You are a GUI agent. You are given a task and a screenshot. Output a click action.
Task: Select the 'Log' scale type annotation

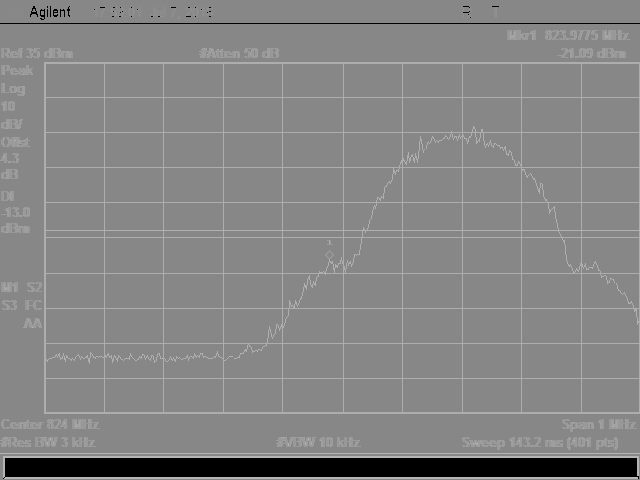(x=13, y=89)
